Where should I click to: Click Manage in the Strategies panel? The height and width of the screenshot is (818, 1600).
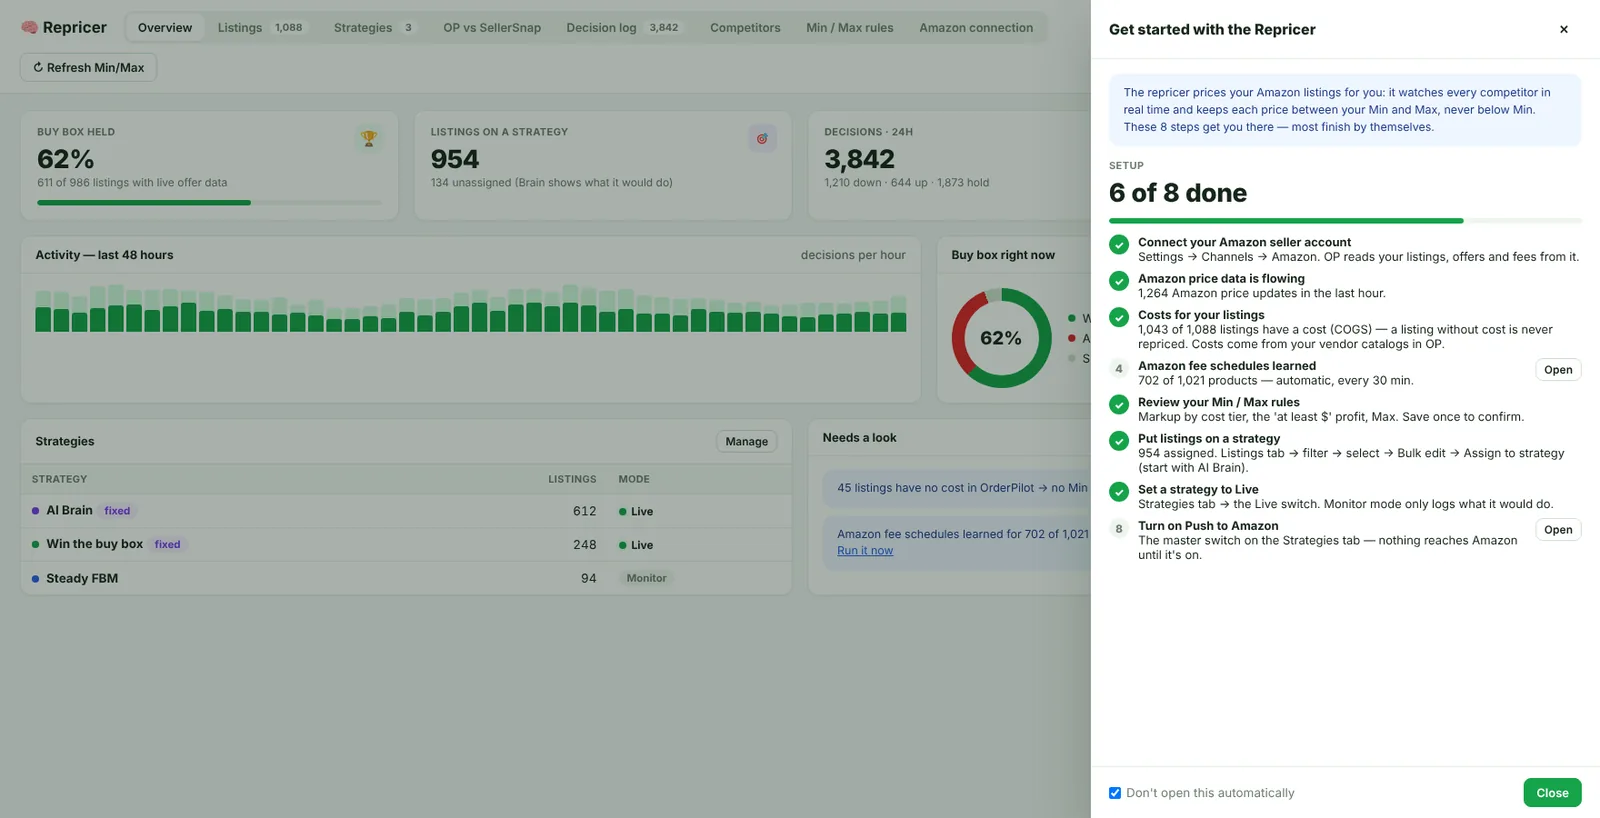point(747,441)
